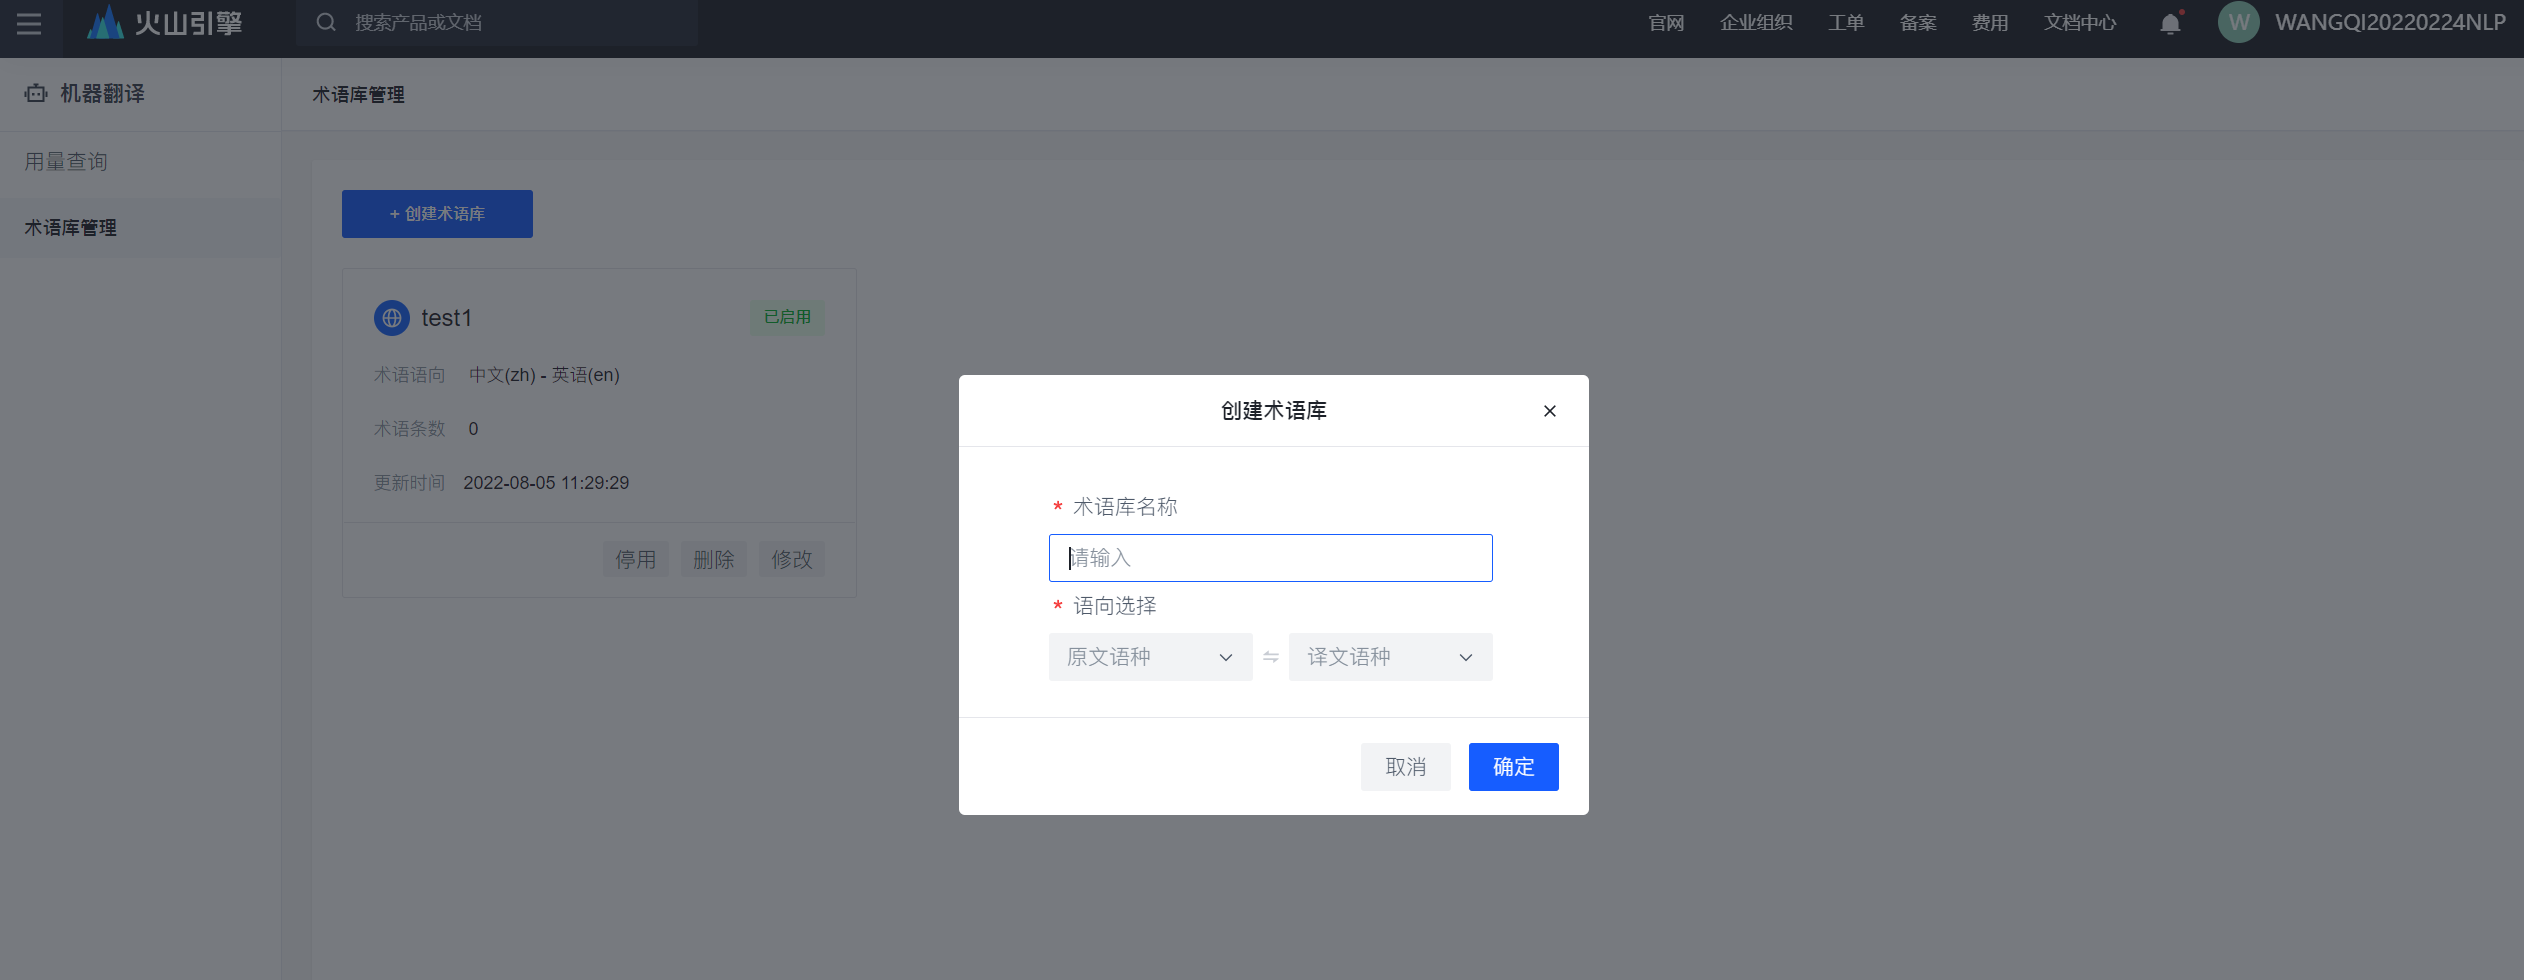Click the 已启用 status tag
This screenshot has width=2524, height=980.
point(788,317)
